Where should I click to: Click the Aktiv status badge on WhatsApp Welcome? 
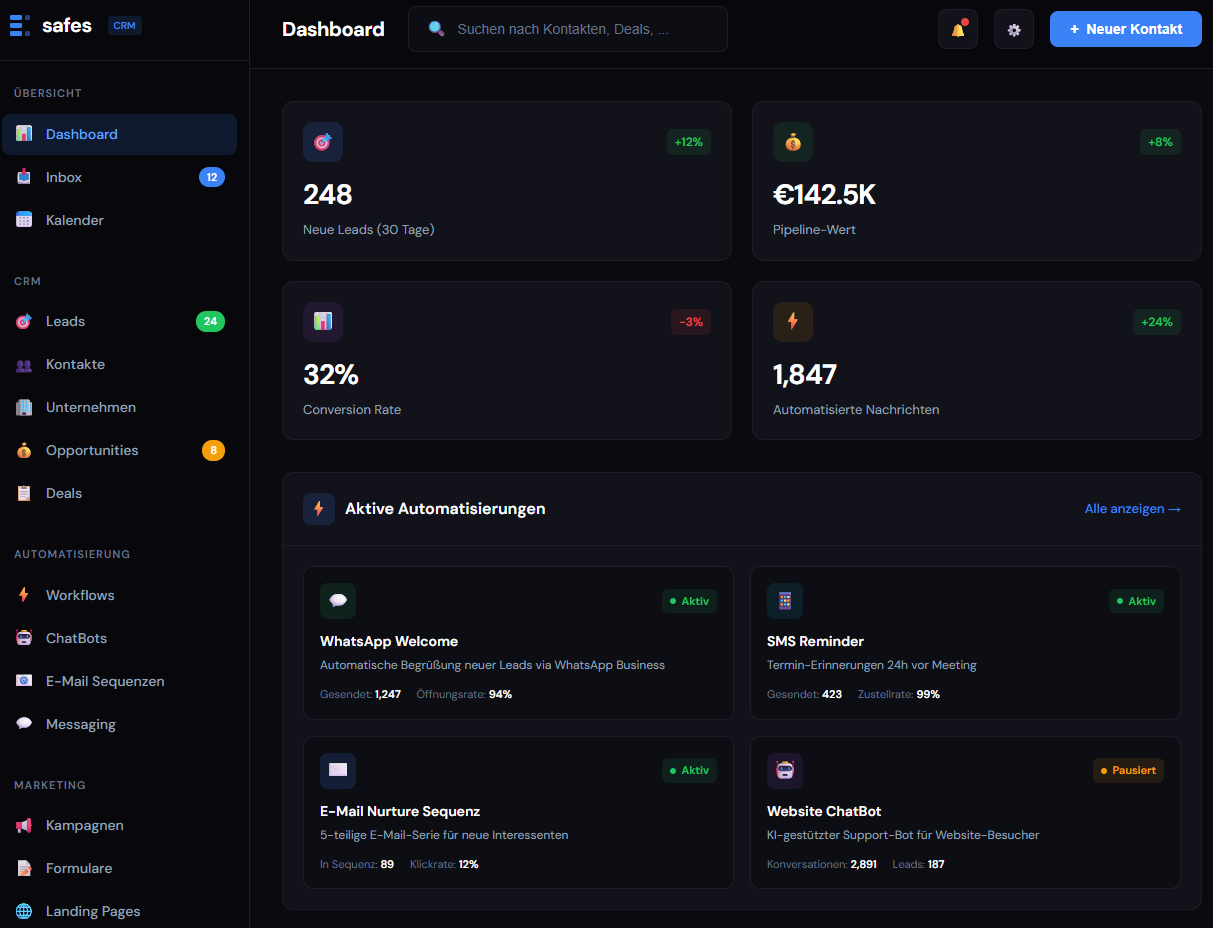click(689, 601)
